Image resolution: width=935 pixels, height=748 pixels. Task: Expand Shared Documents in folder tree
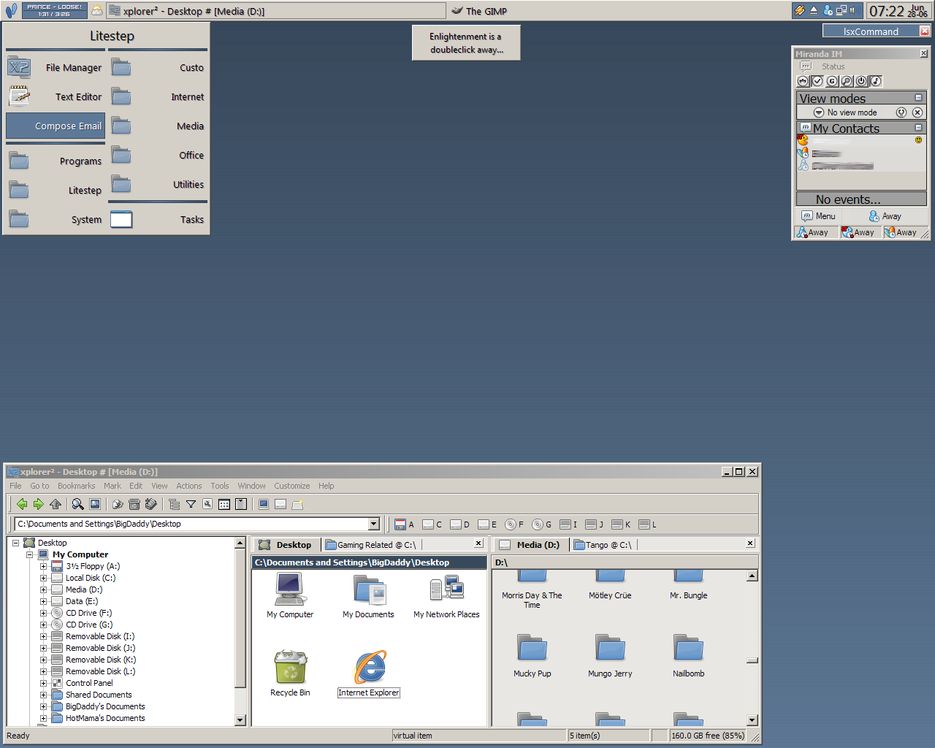(44, 695)
